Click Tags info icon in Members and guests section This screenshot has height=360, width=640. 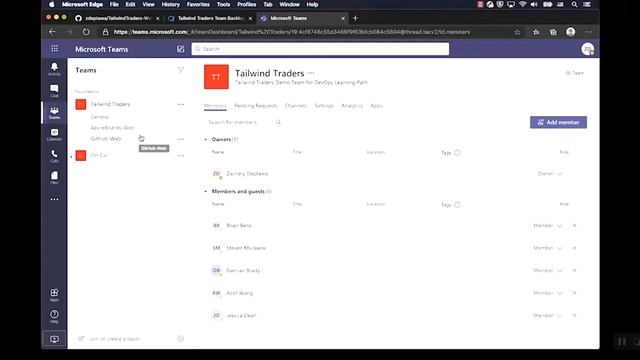457,204
